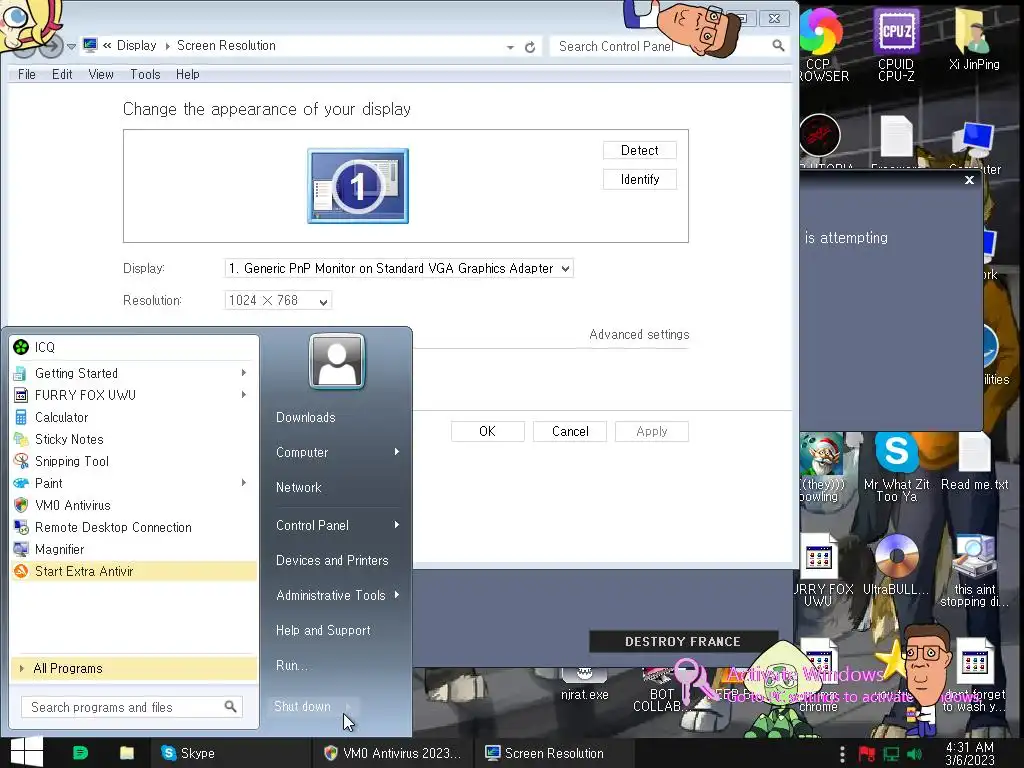The width and height of the screenshot is (1024, 768).
Task: Open Mr What Zit Too Ya Skype icon
Action: pos(896,466)
